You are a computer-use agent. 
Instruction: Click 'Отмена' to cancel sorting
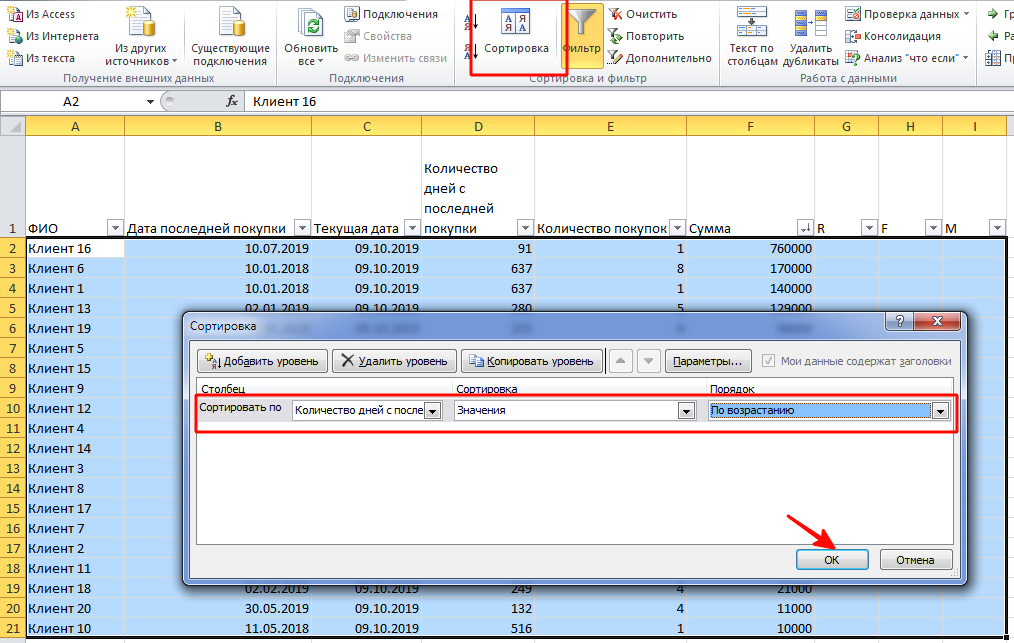click(x=914, y=560)
